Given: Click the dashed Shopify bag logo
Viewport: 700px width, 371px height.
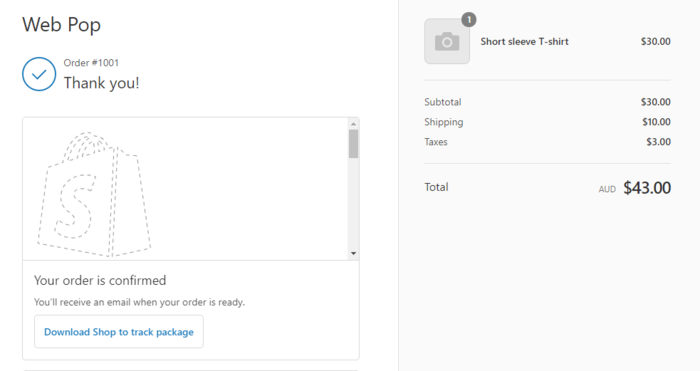Looking at the screenshot, I should (x=94, y=194).
